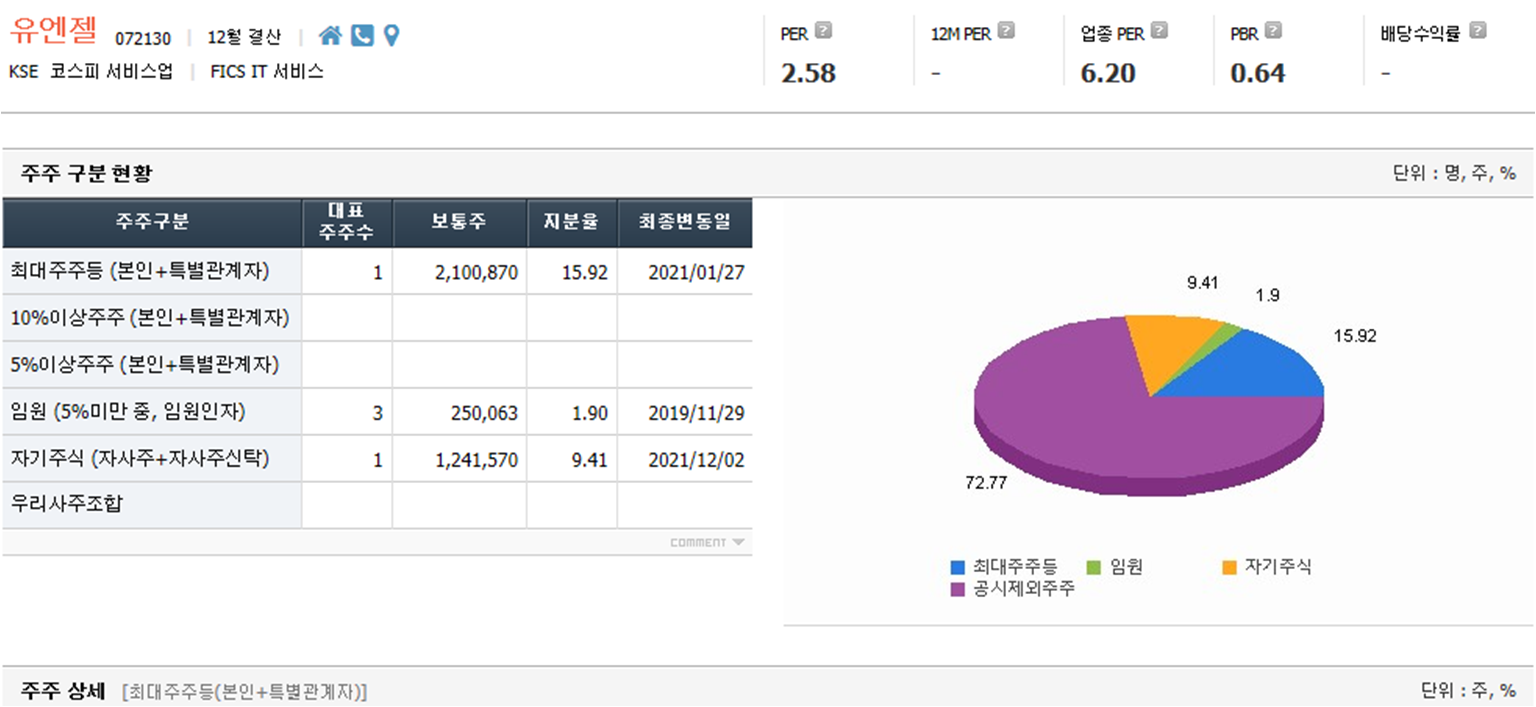Click the stock code 072130
This screenshot has width=1536, height=707.
143,39
